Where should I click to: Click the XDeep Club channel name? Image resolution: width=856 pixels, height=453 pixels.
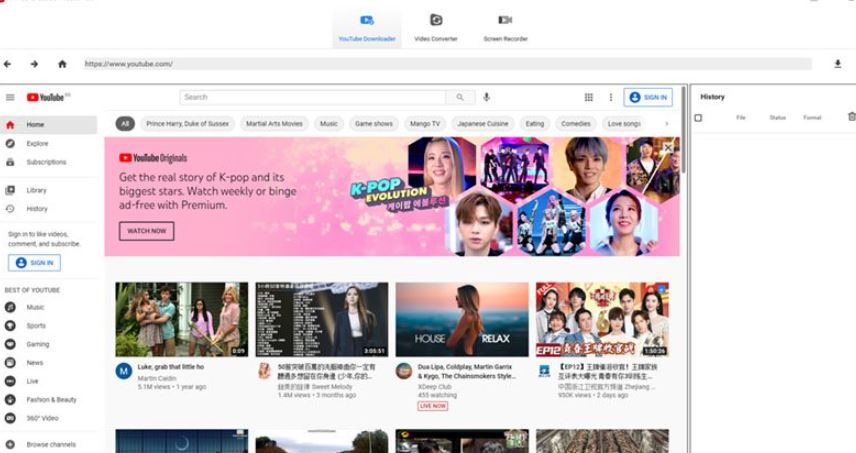tap(435, 386)
